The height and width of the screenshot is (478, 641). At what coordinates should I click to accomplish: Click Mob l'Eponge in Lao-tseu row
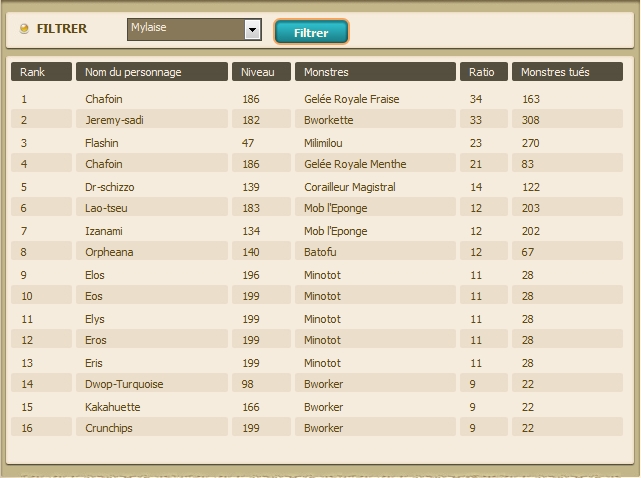[x=336, y=208]
